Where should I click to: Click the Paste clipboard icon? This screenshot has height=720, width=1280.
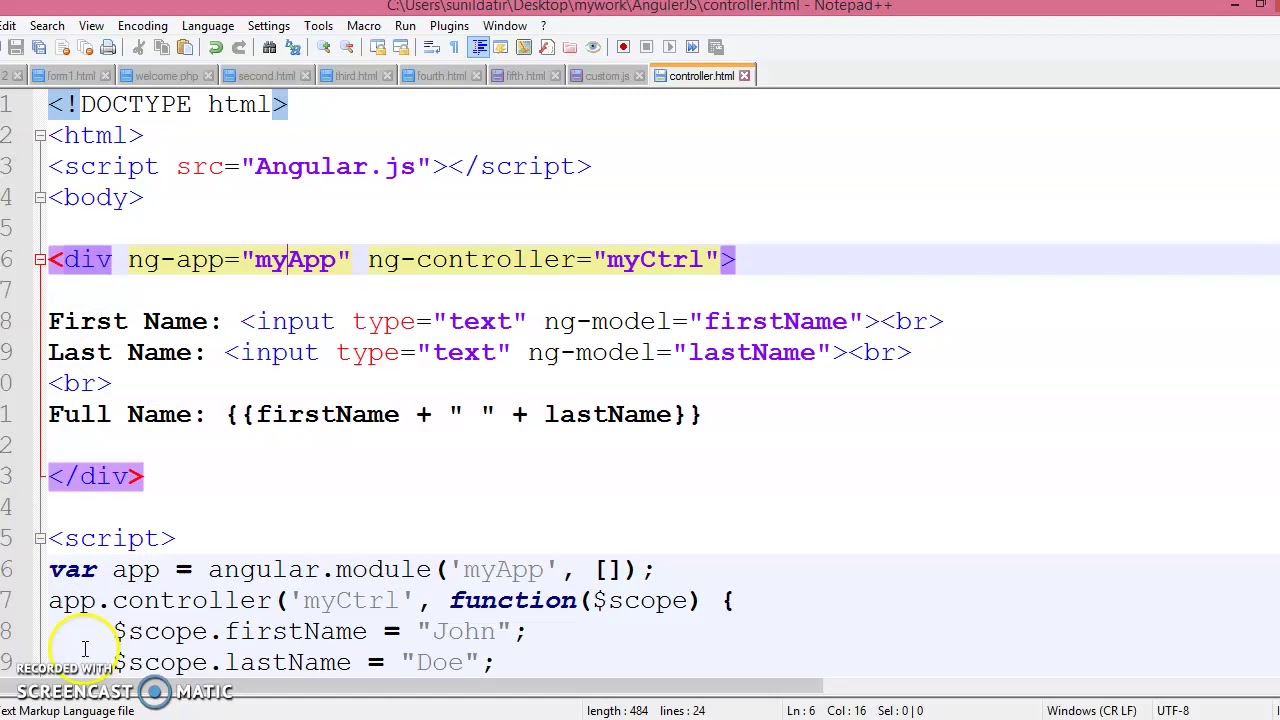[x=185, y=47]
